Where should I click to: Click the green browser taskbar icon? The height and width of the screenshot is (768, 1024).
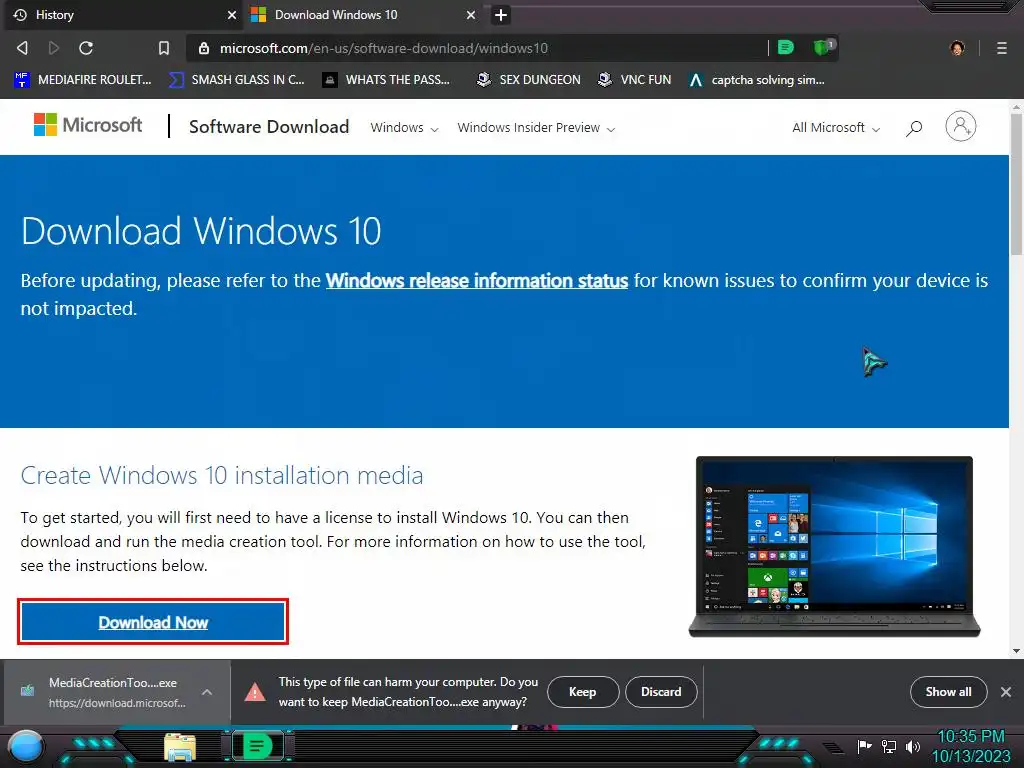257,746
